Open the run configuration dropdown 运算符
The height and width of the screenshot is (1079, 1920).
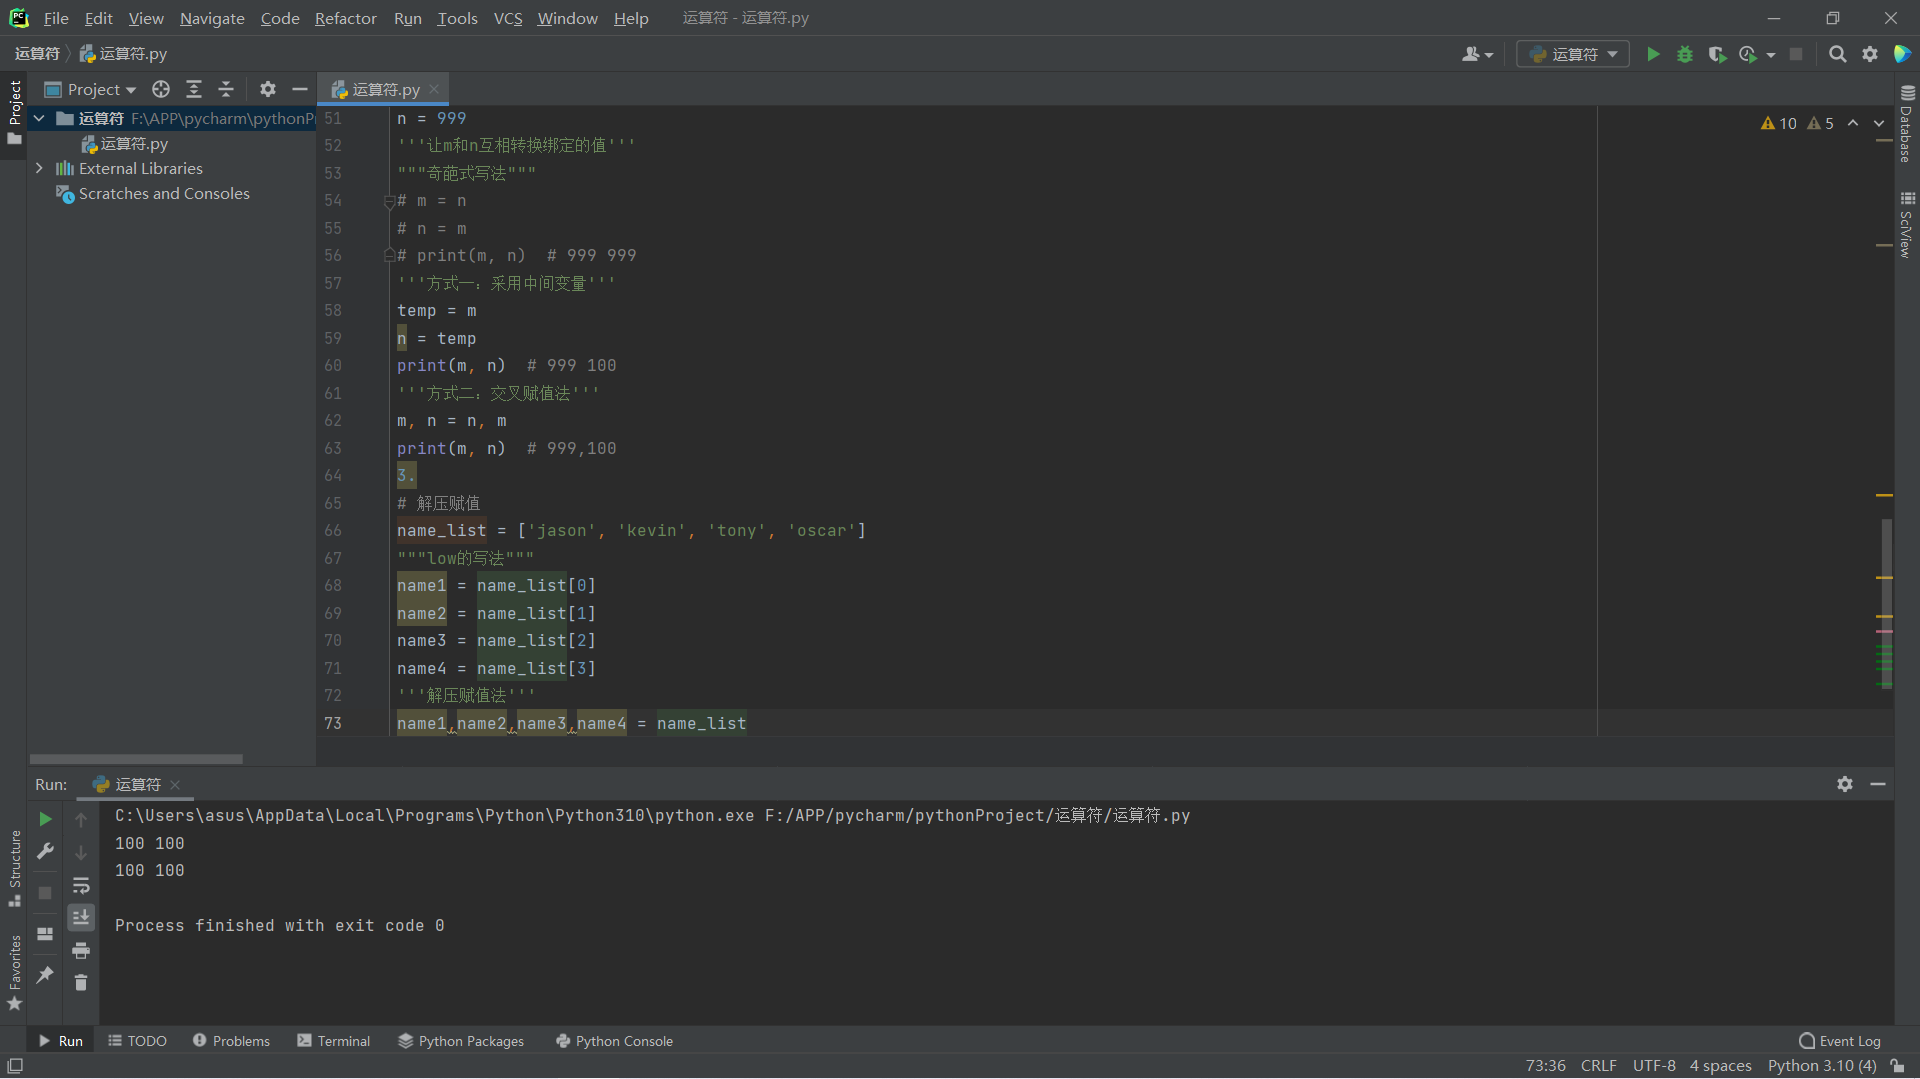[1573, 54]
